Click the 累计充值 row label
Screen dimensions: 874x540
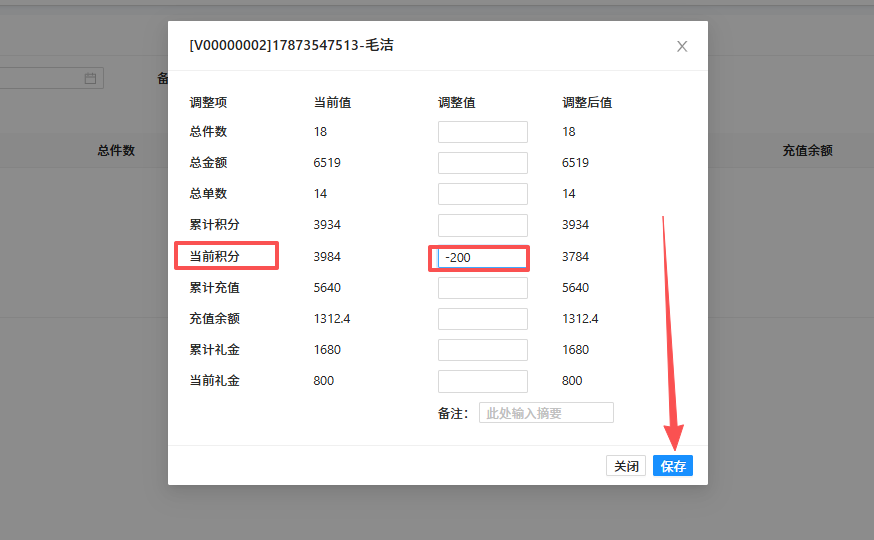coord(214,288)
